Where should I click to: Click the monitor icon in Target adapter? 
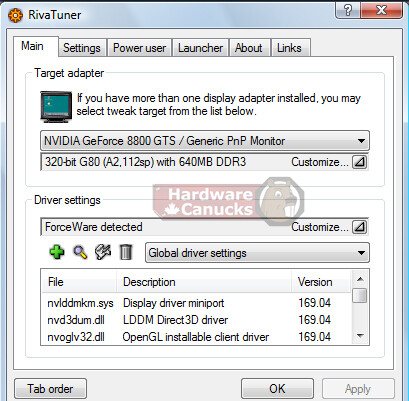click(56, 107)
